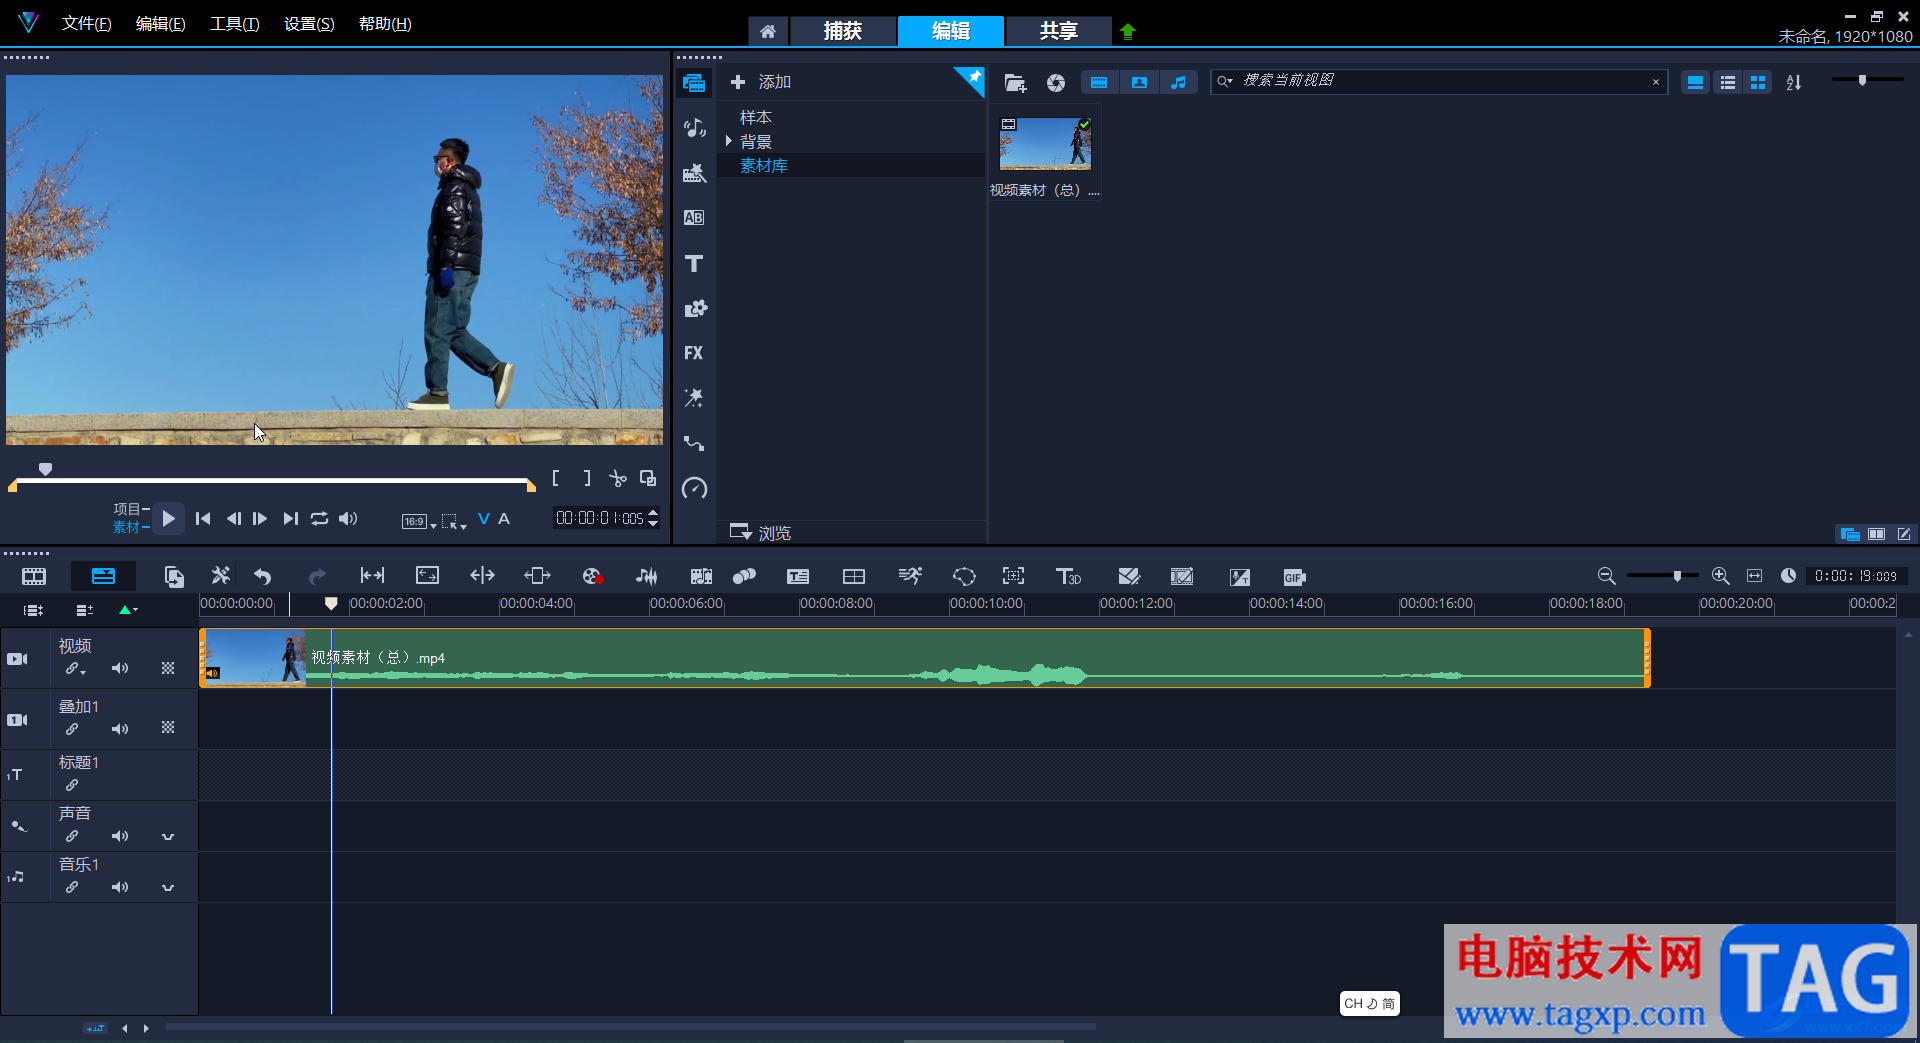Open the Speed effect gauge icon
1920x1043 pixels.
tap(694, 488)
